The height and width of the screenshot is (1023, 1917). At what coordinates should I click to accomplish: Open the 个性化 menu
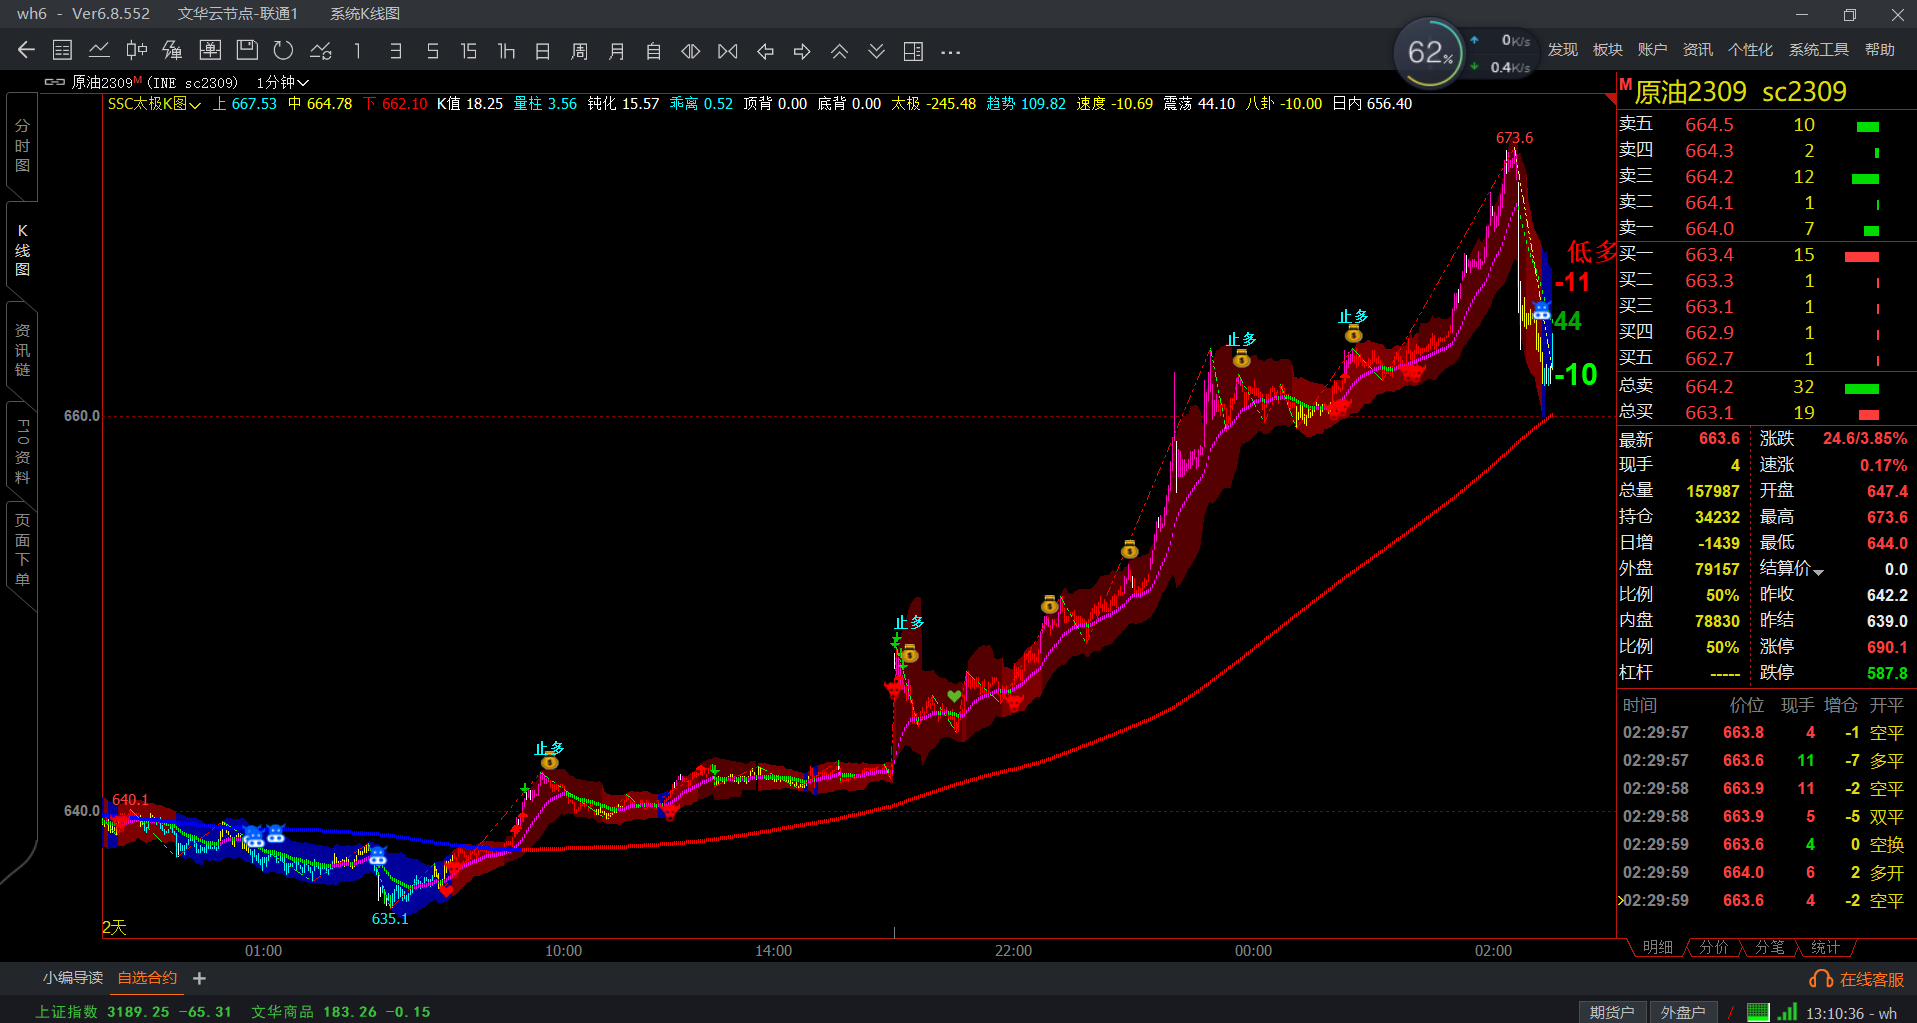[1751, 50]
